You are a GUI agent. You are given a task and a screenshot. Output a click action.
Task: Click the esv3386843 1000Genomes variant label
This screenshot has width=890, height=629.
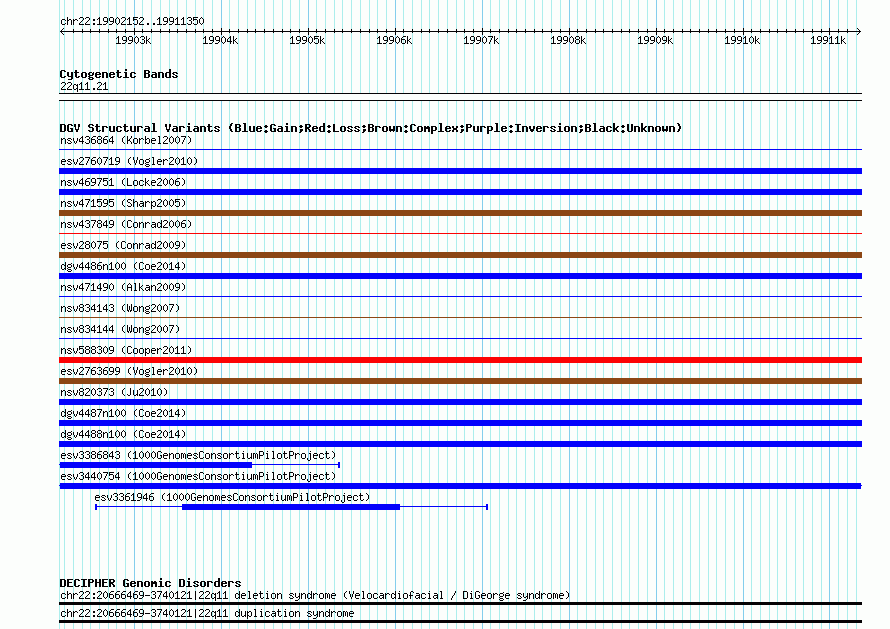click(x=198, y=455)
